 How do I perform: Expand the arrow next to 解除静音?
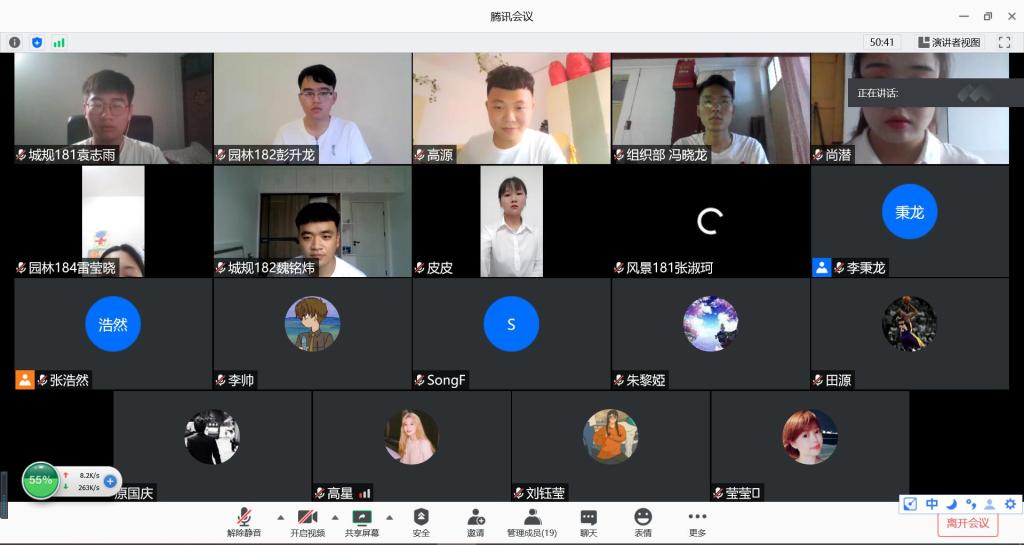(x=280, y=517)
